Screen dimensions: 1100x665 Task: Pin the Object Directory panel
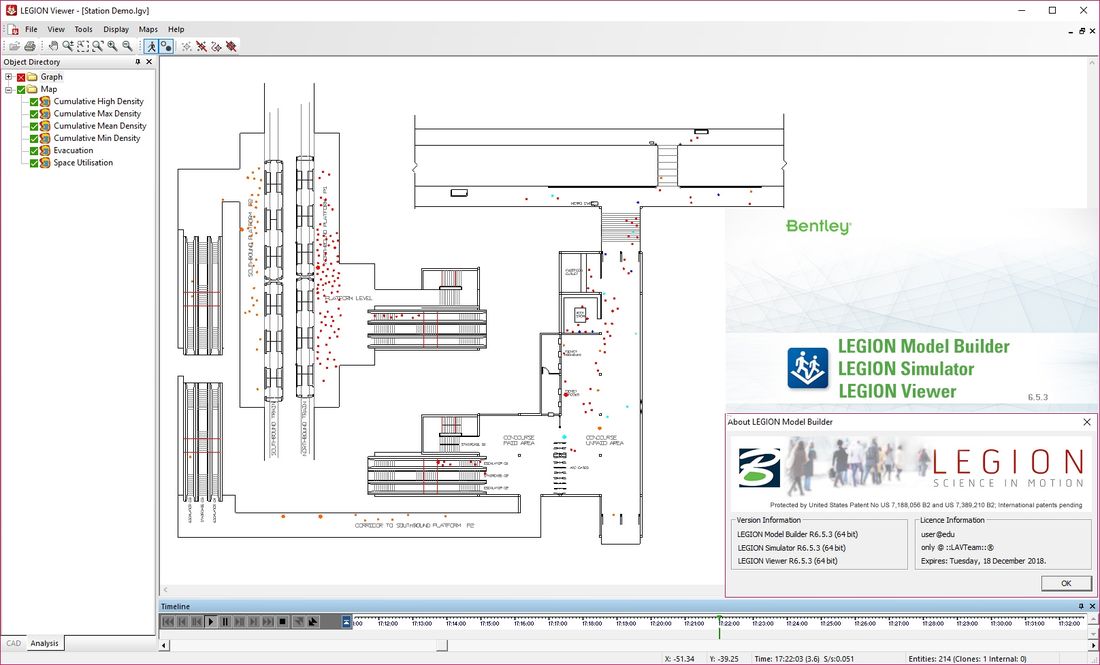138,62
